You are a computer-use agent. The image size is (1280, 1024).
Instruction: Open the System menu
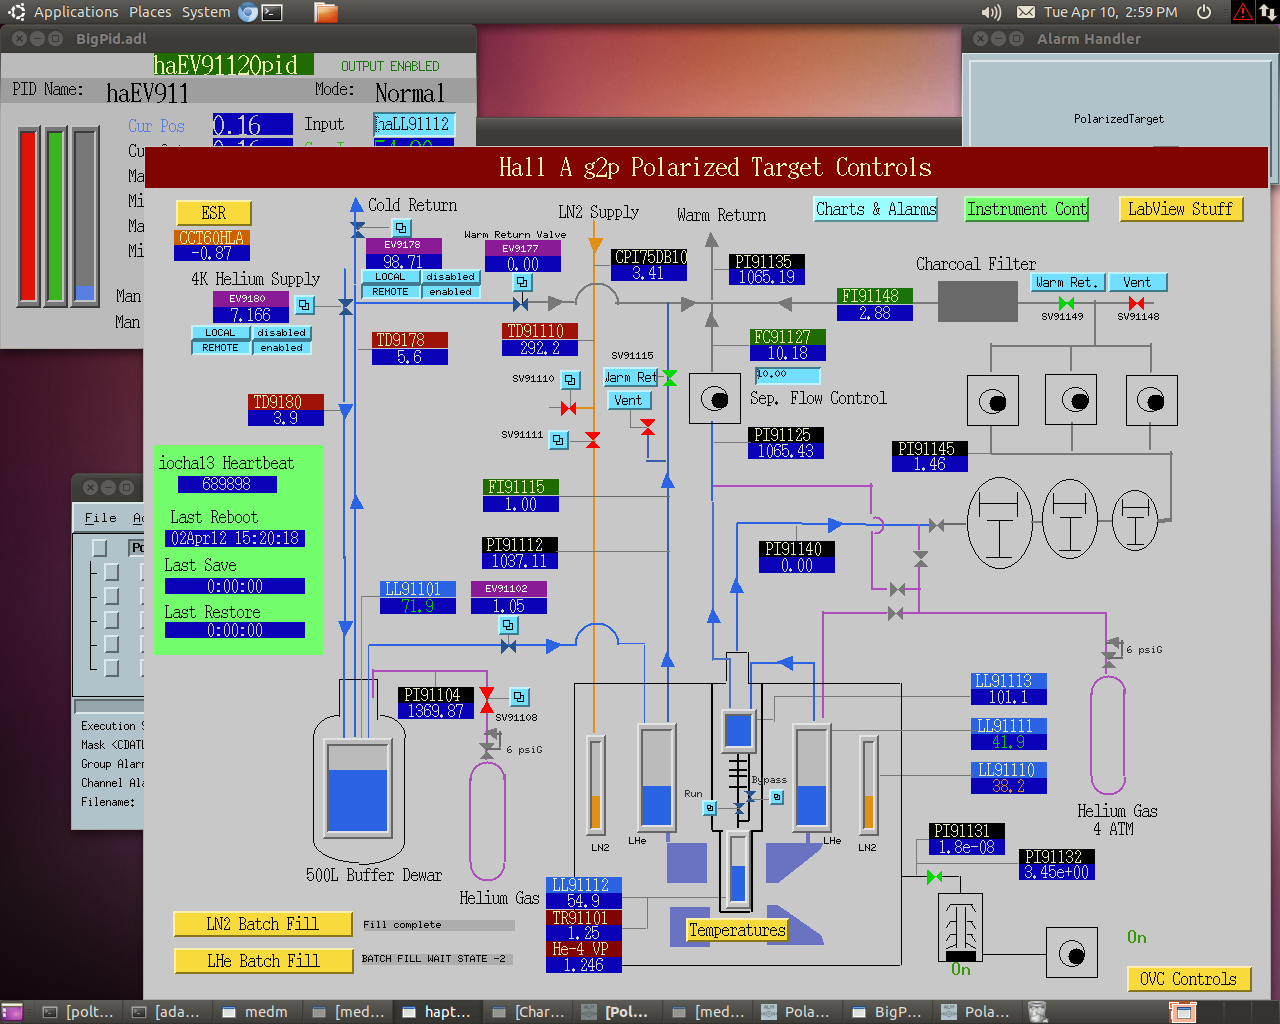[x=206, y=12]
